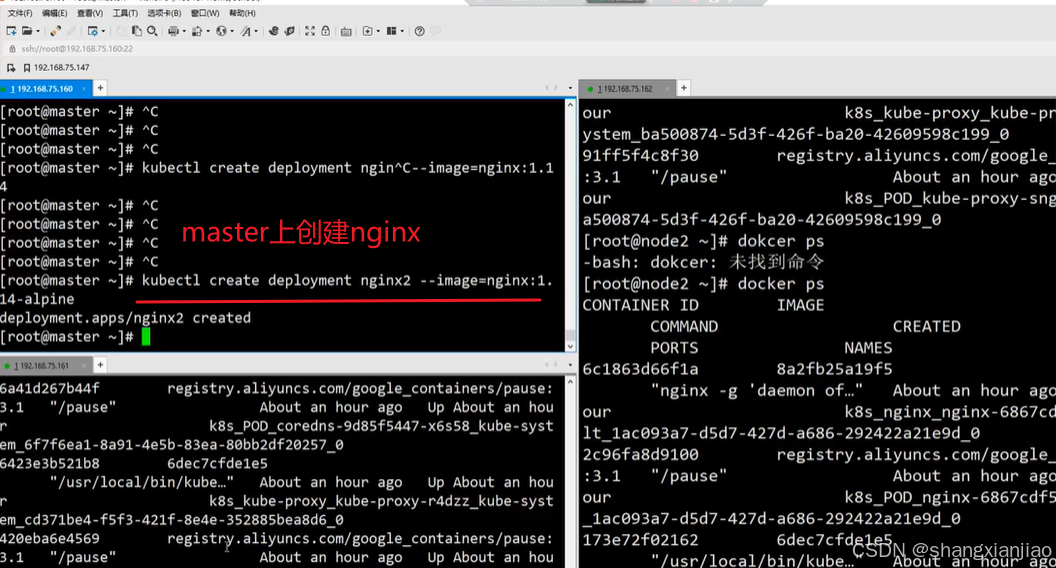Viewport: 1056px width, 568px height.
Task: Click the chat bubble toolbar icon
Action: (x=436, y=31)
